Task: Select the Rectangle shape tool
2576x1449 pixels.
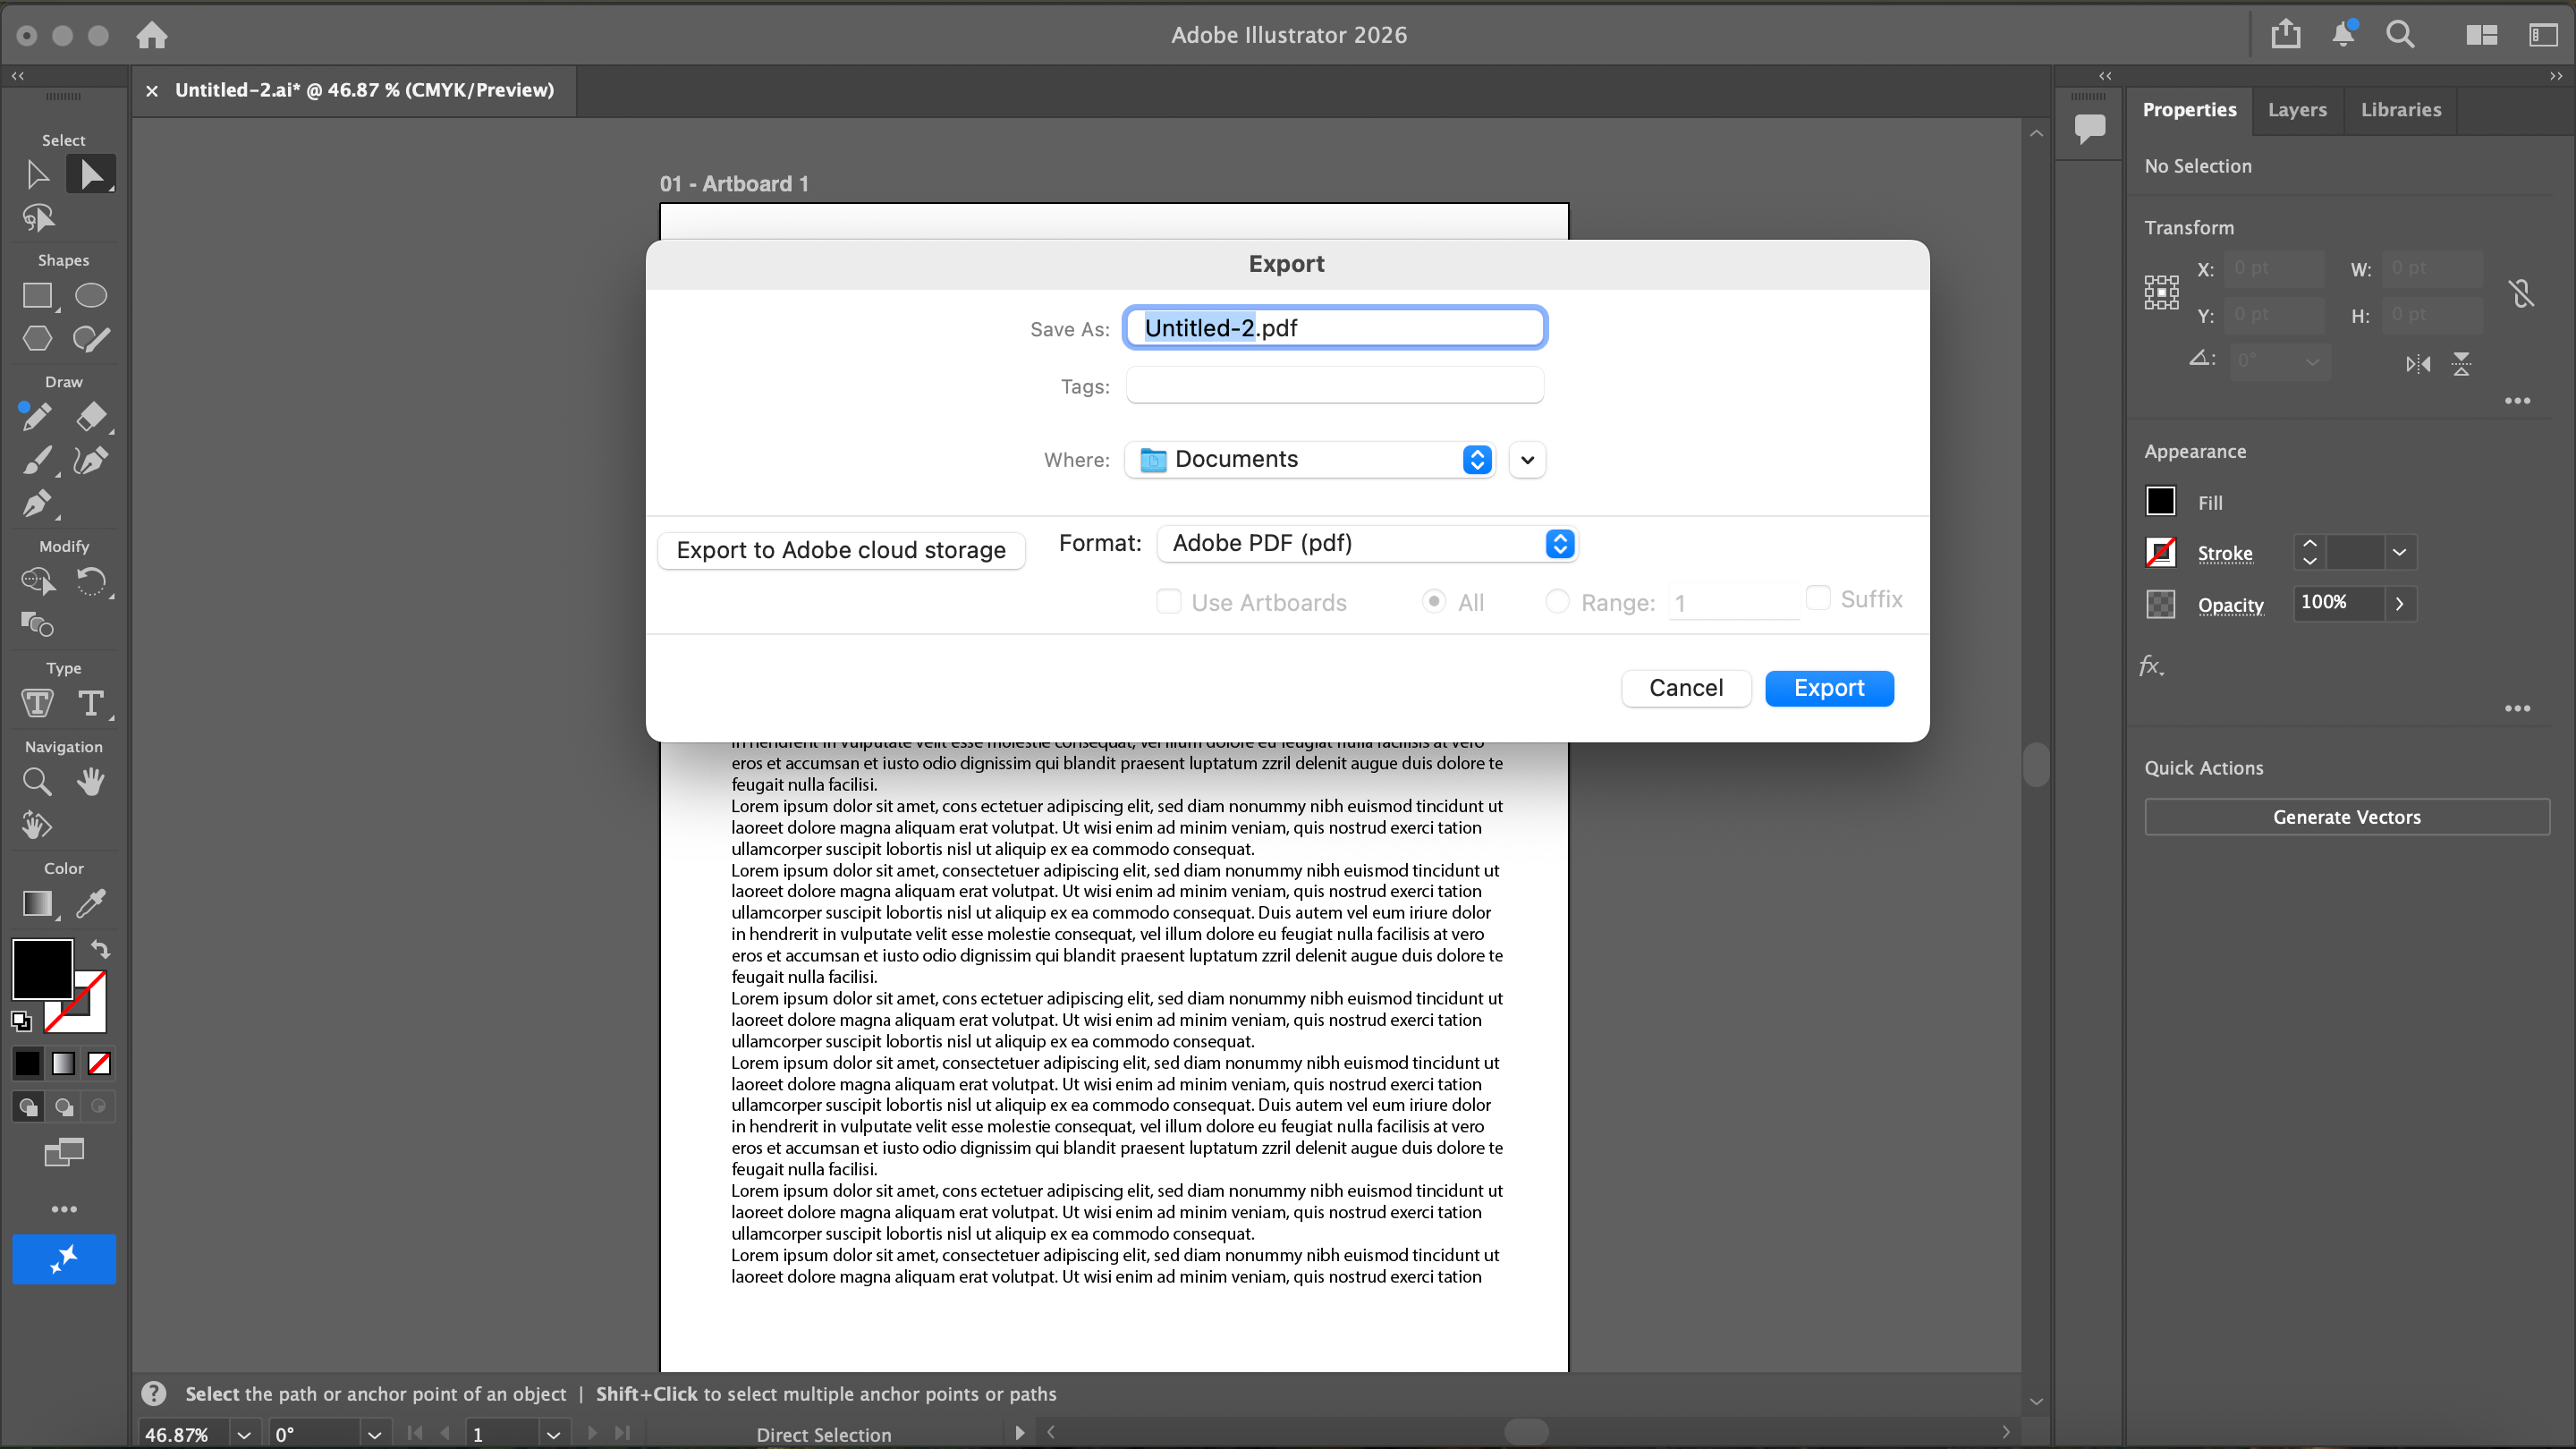Action: click(x=37, y=296)
